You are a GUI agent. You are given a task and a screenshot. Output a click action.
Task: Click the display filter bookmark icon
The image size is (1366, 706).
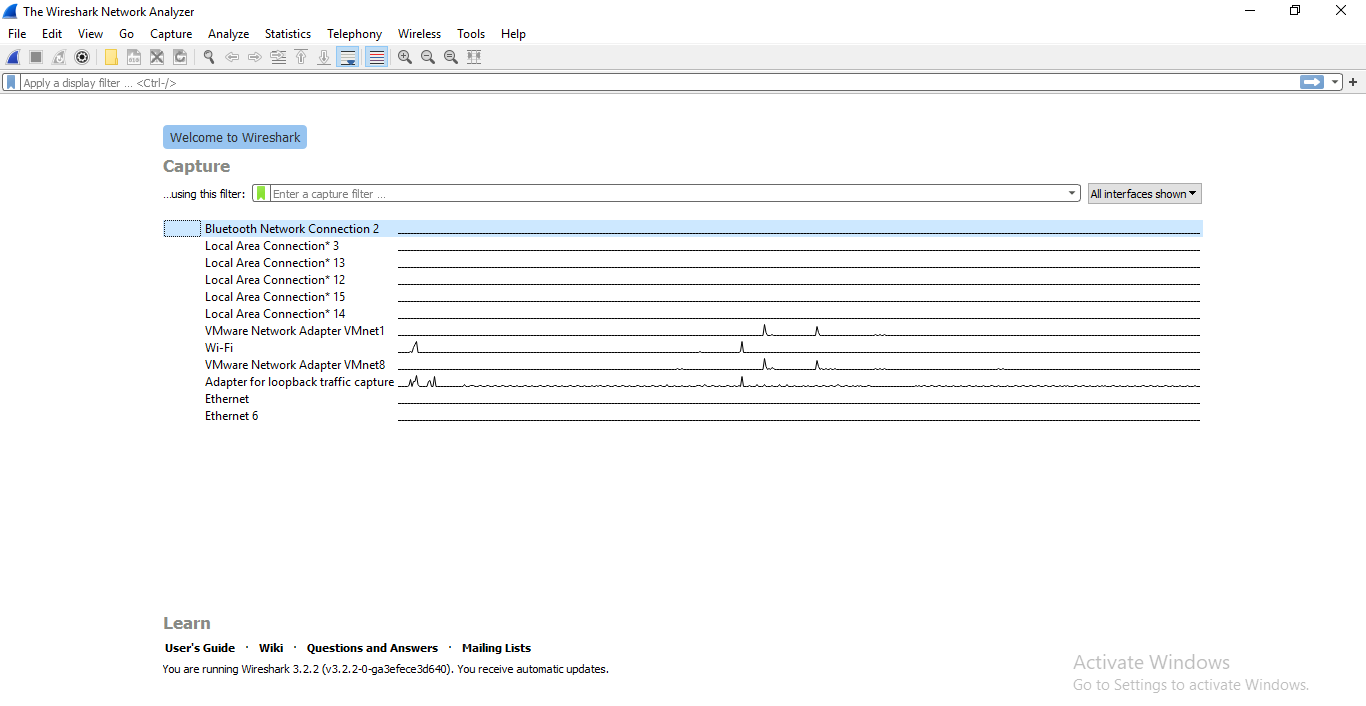(11, 83)
